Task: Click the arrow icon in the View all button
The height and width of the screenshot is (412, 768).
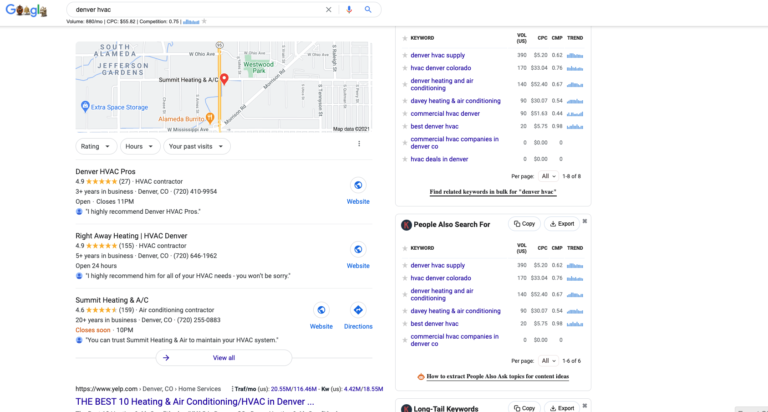Action: point(166,358)
